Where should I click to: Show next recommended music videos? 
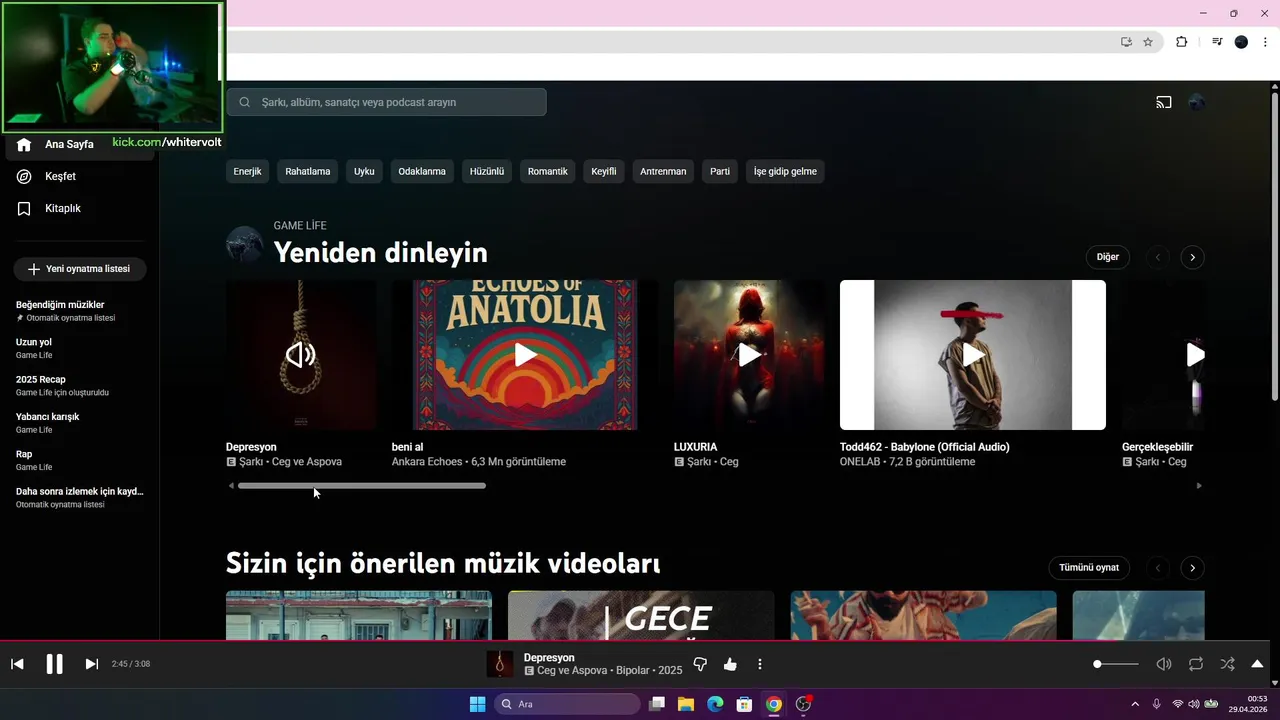point(1192,567)
